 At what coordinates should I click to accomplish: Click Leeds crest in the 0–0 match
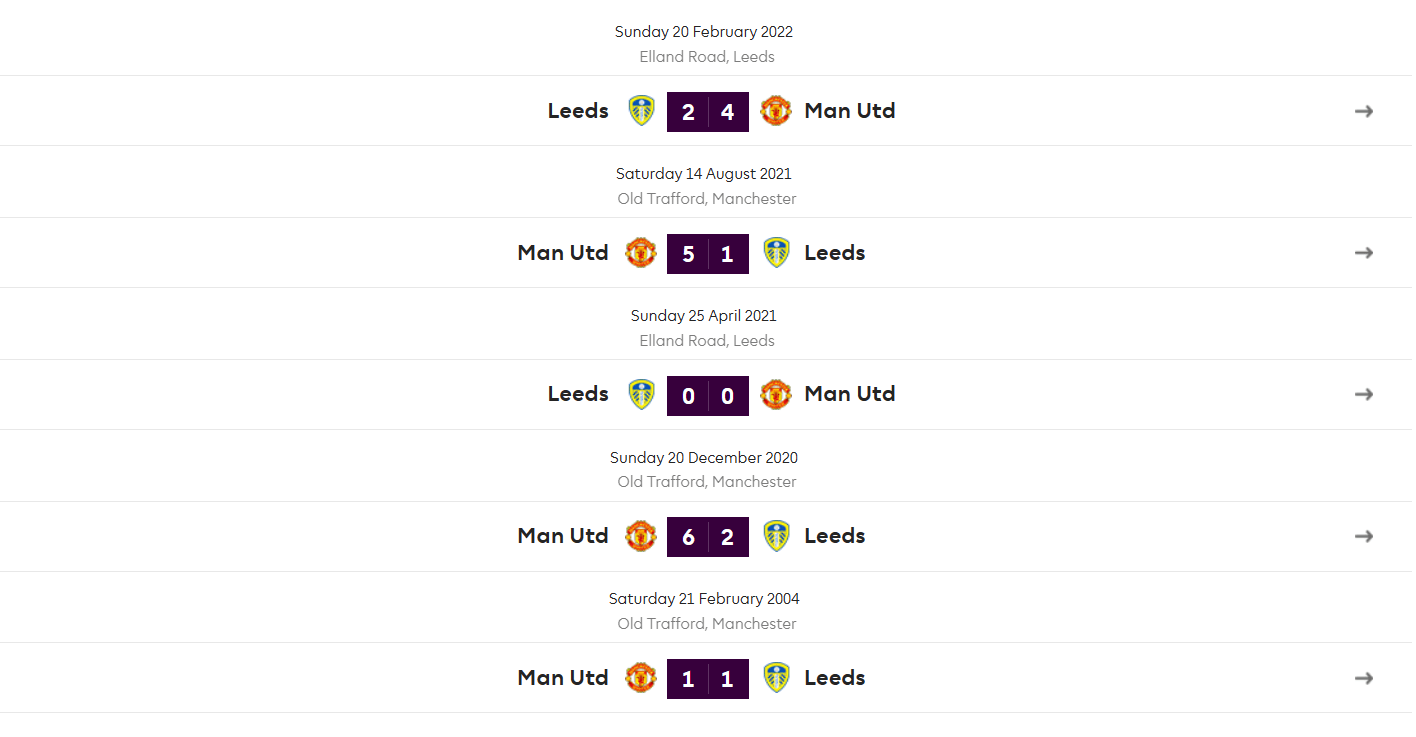click(641, 395)
